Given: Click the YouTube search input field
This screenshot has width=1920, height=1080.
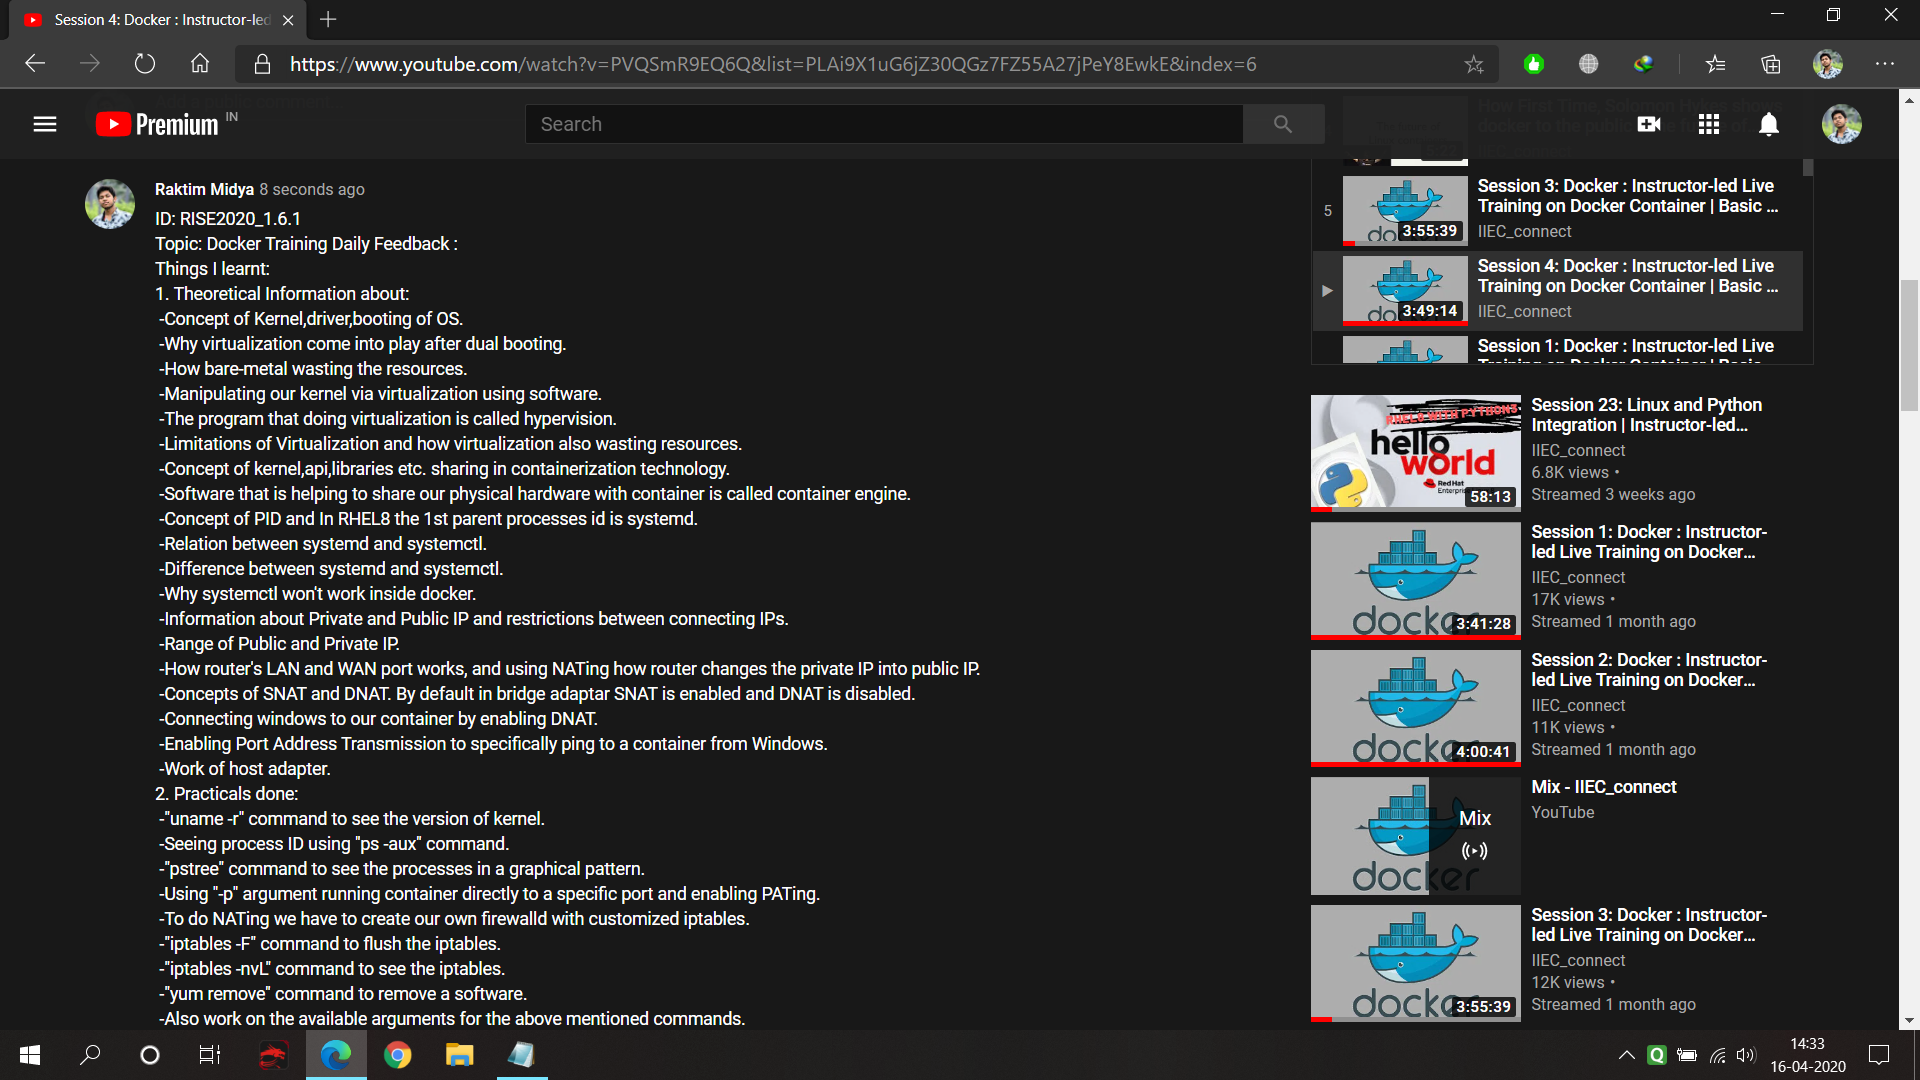Looking at the screenshot, I should click(x=884, y=124).
